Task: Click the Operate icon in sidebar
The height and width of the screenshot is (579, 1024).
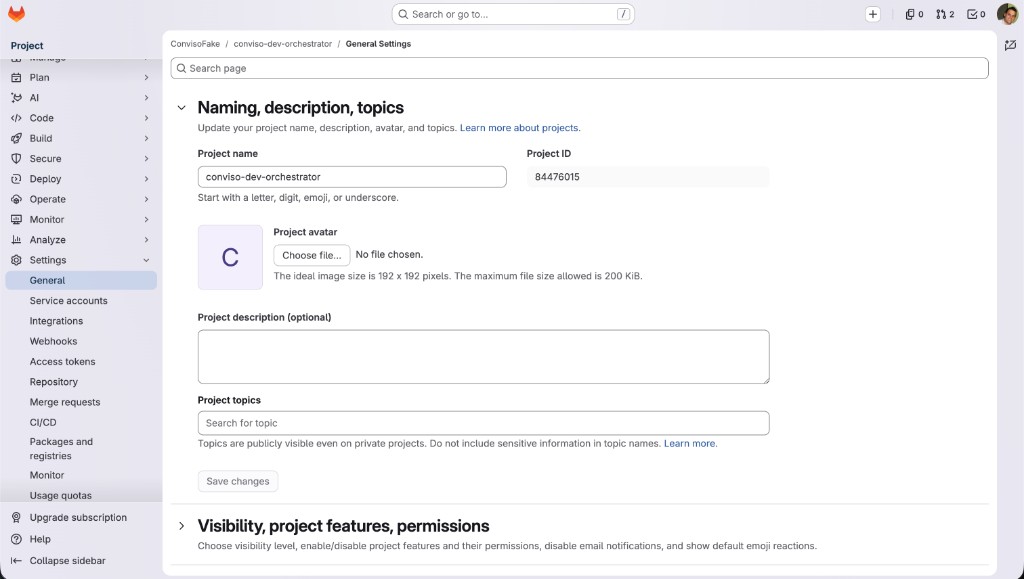Action: click(16, 198)
